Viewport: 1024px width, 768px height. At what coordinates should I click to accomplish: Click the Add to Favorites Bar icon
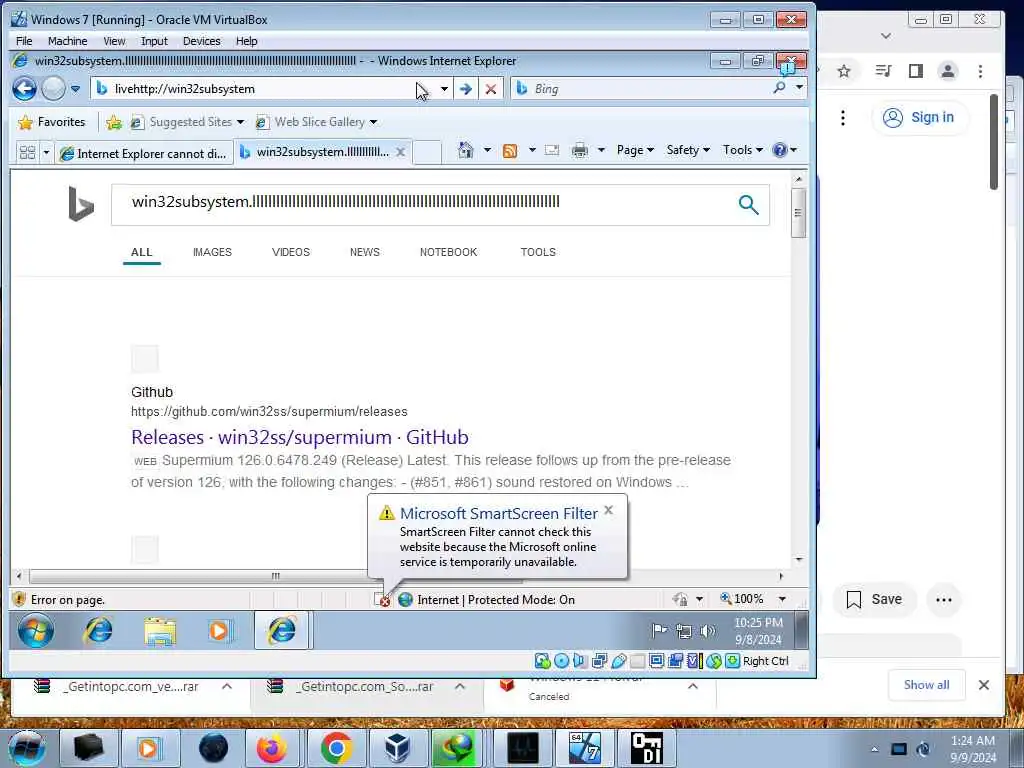point(114,122)
